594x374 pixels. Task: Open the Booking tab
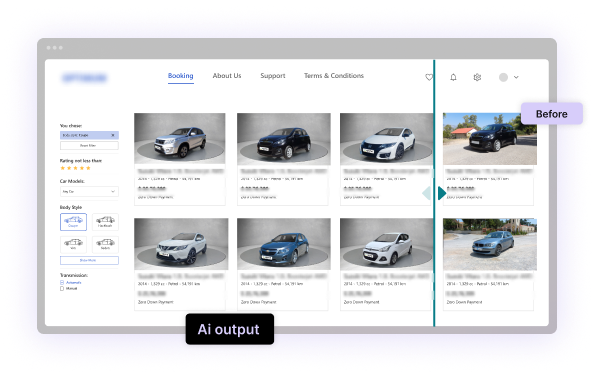[x=180, y=76]
